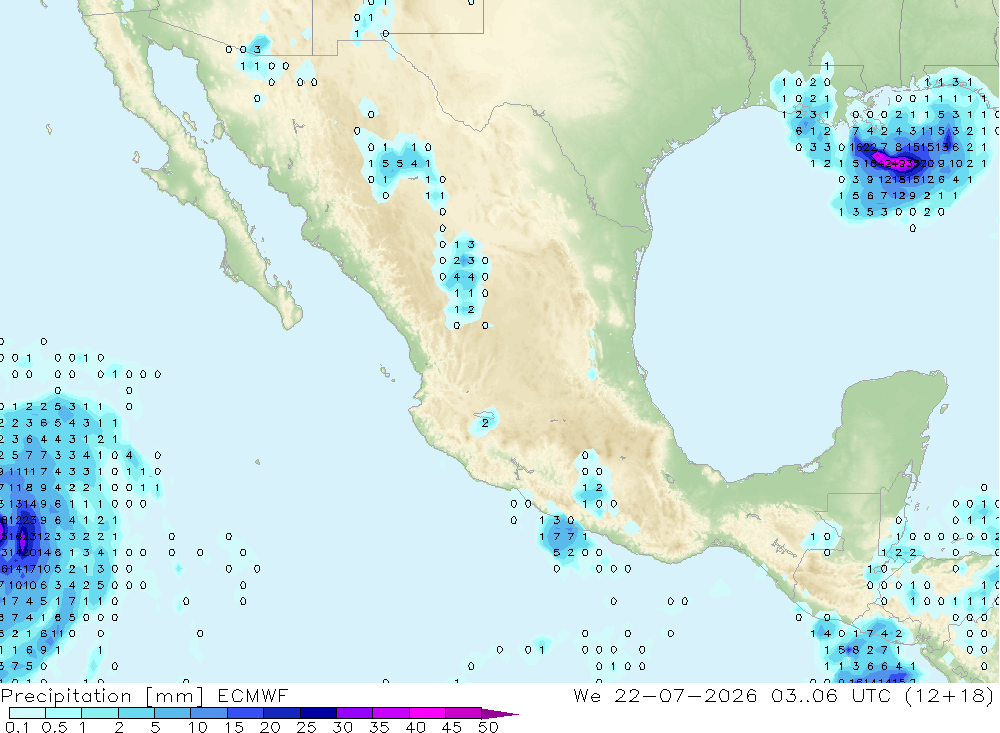The width and height of the screenshot is (1000, 733).
Task: Pick the purple legend swatch between 30 and 35
Action: click(x=355, y=713)
